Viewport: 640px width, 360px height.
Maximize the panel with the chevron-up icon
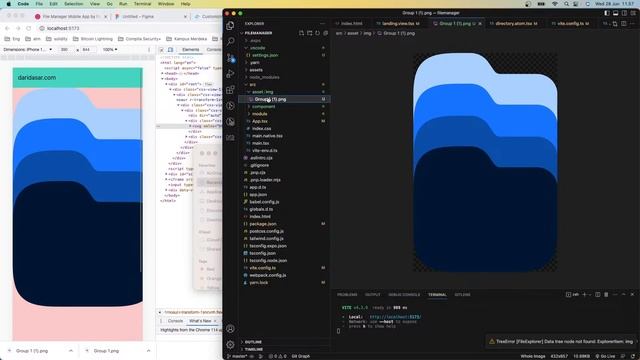[x=623, y=294]
